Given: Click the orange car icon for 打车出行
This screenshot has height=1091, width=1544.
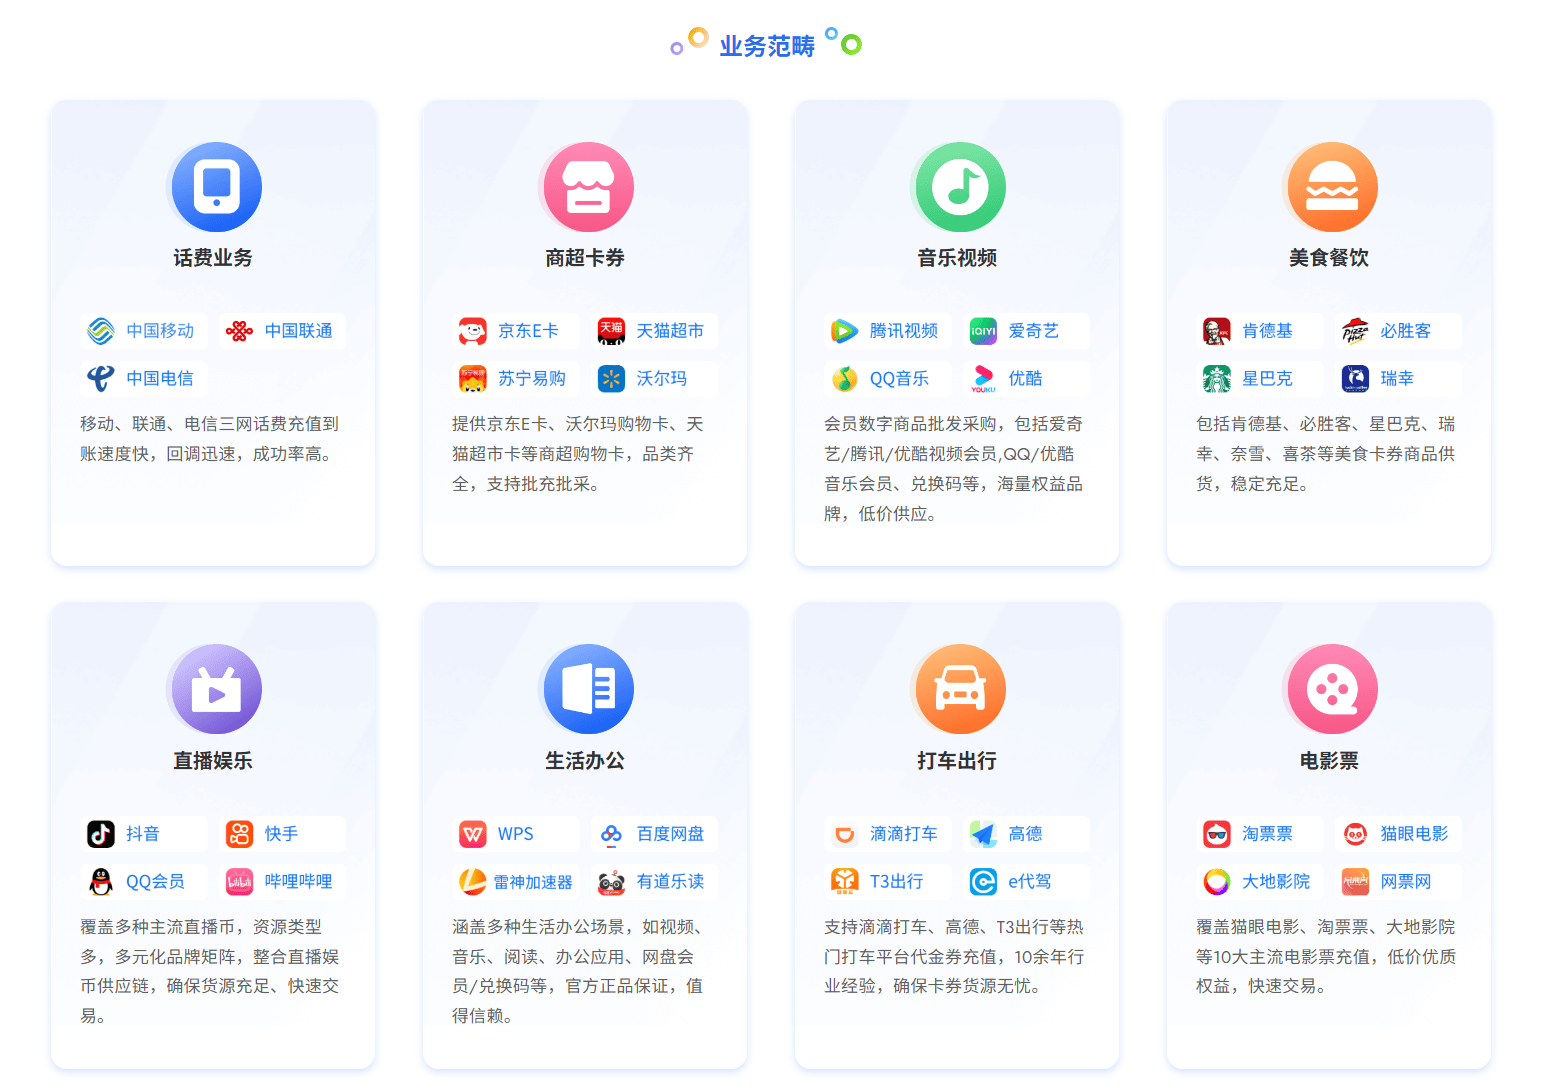Looking at the screenshot, I should (x=961, y=689).
